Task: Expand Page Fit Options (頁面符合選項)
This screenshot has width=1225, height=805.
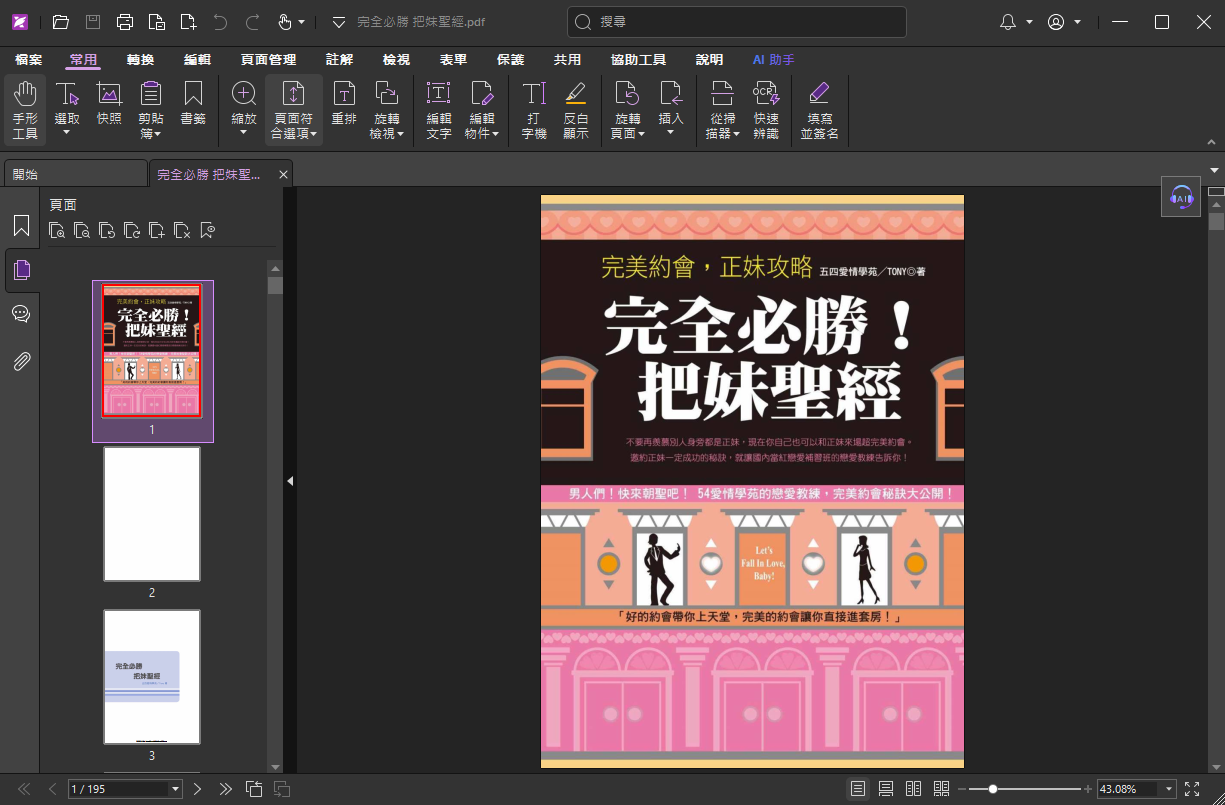Action: pos(294,133)
